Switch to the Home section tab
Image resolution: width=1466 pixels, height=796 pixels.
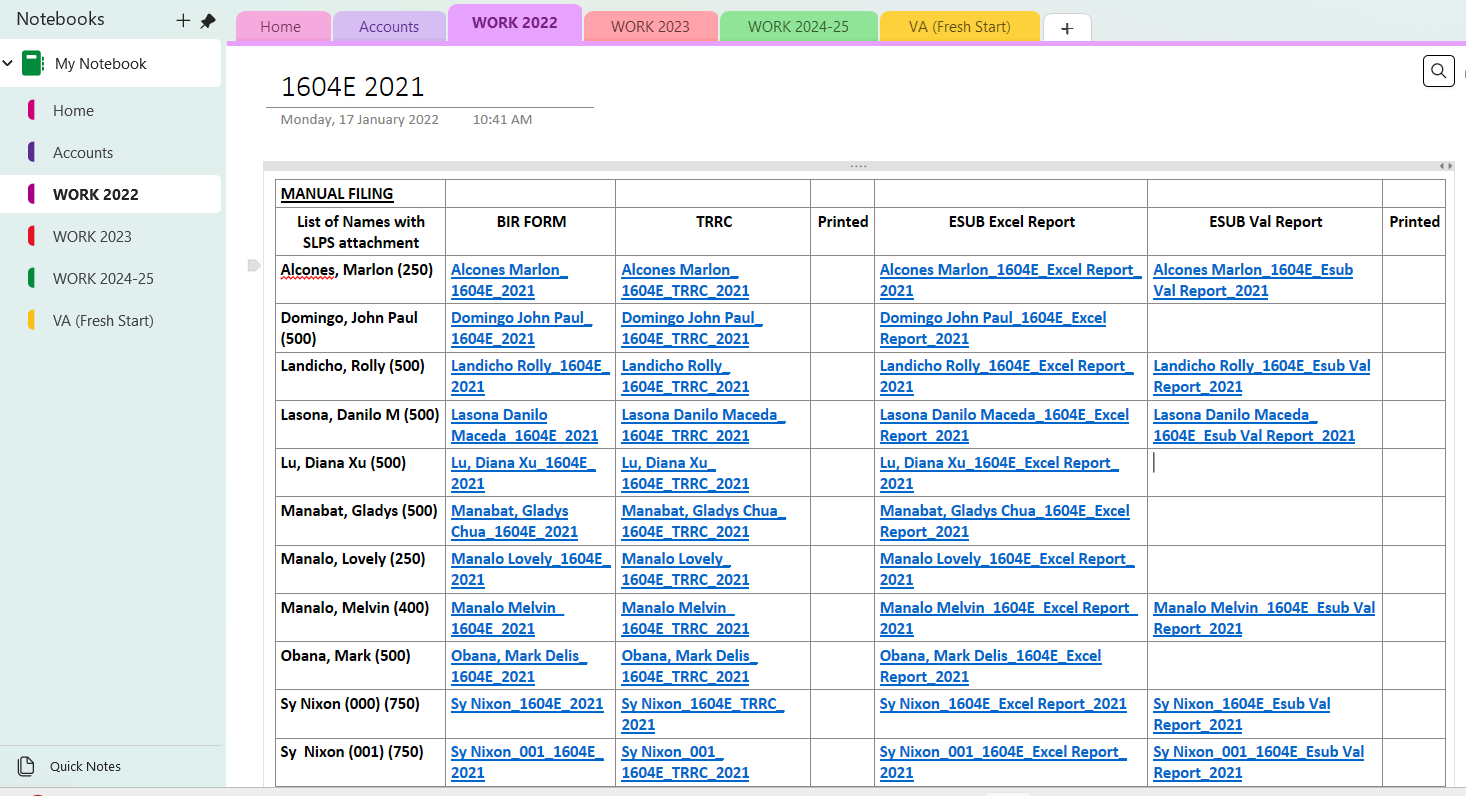280,27
